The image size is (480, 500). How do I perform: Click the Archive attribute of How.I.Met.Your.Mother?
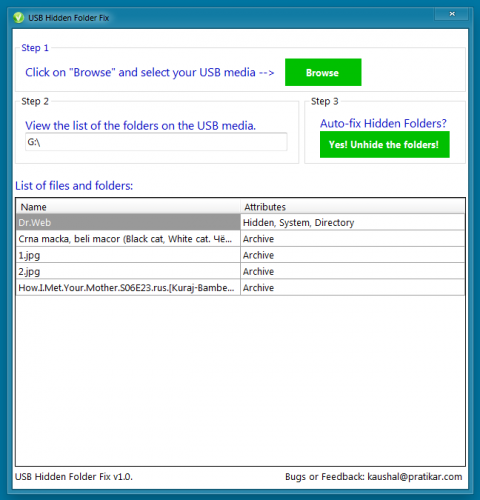pyautogui.click(x=258, y=288)
